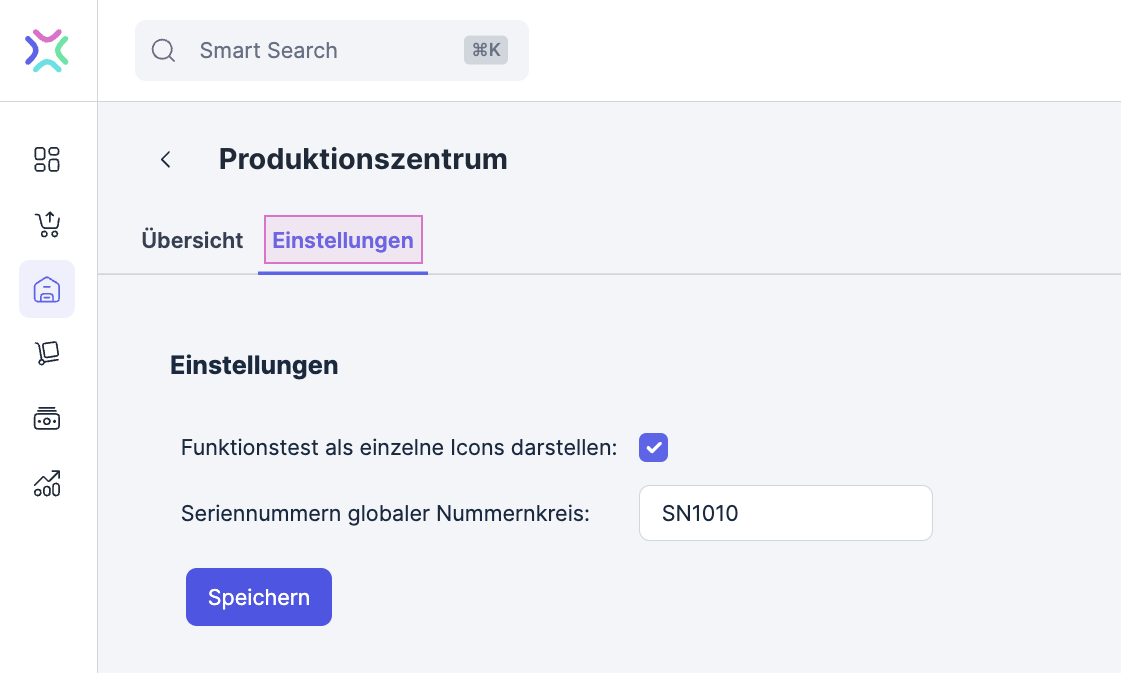Uncheck the Funktionstest einzelne Icons checkbox
Viewport: 1121px width, 673px height.
click(x=653, y=448)
